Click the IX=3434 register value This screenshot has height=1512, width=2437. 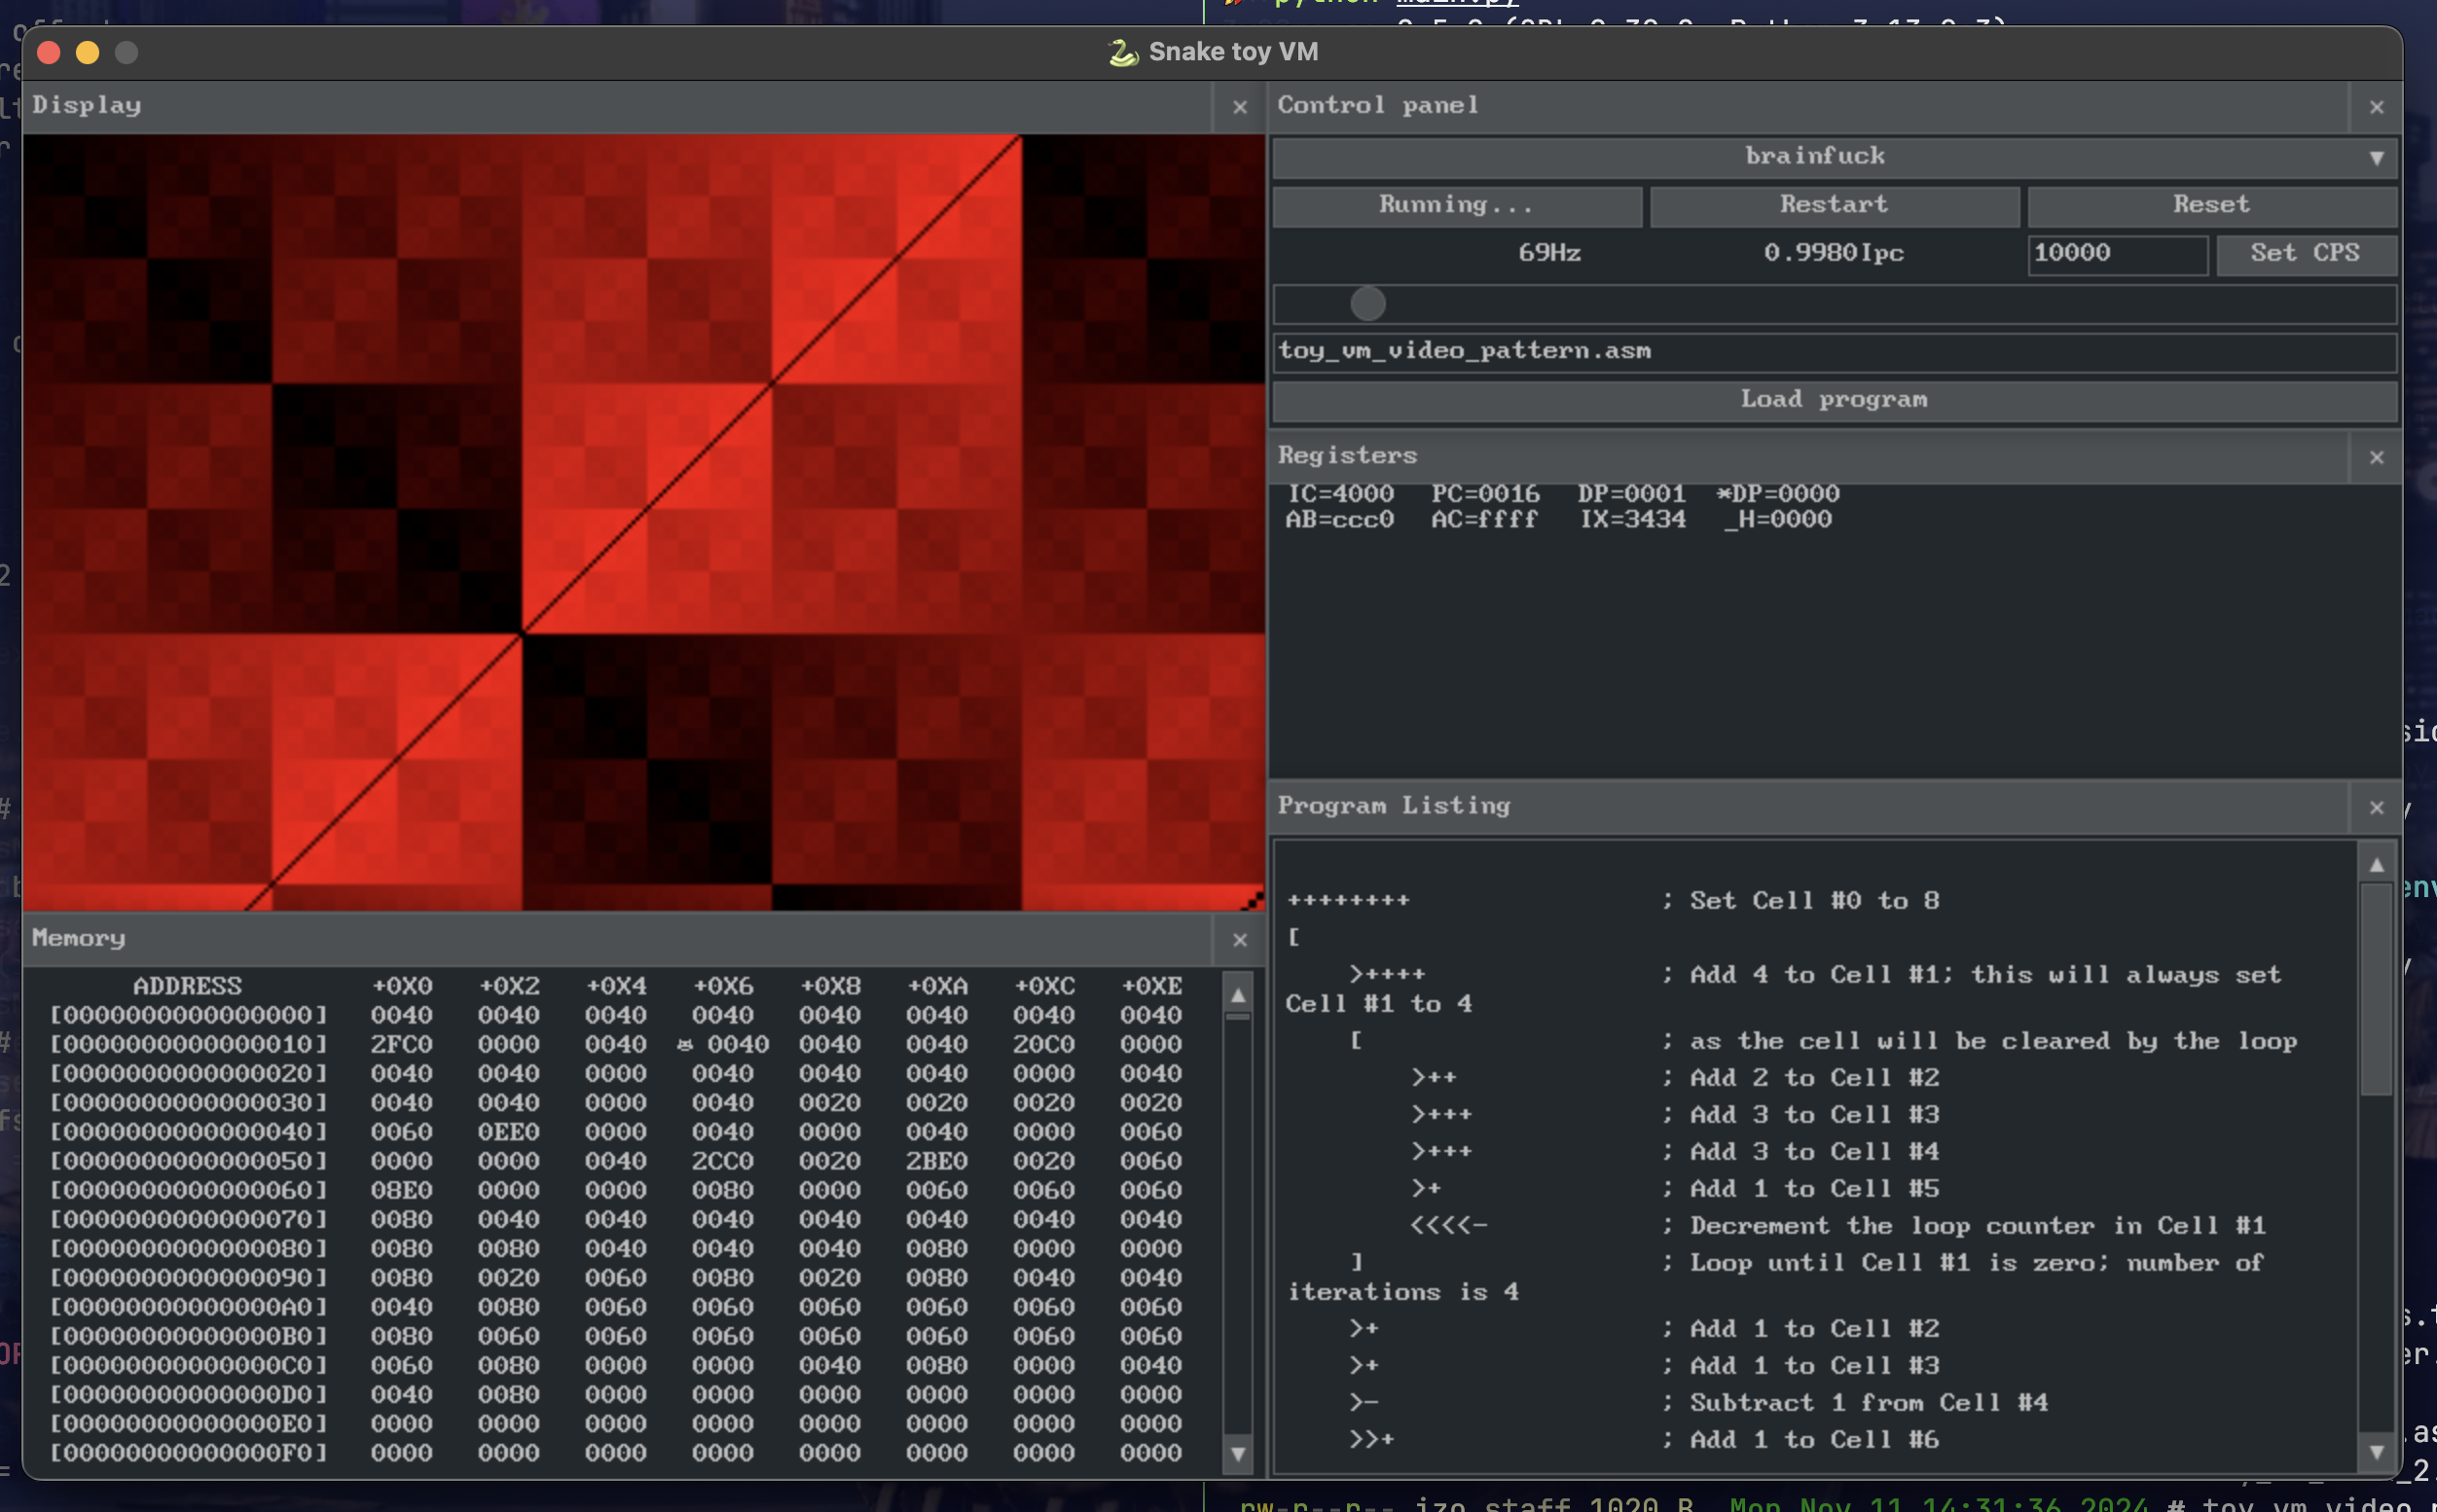coord(1632,520)
